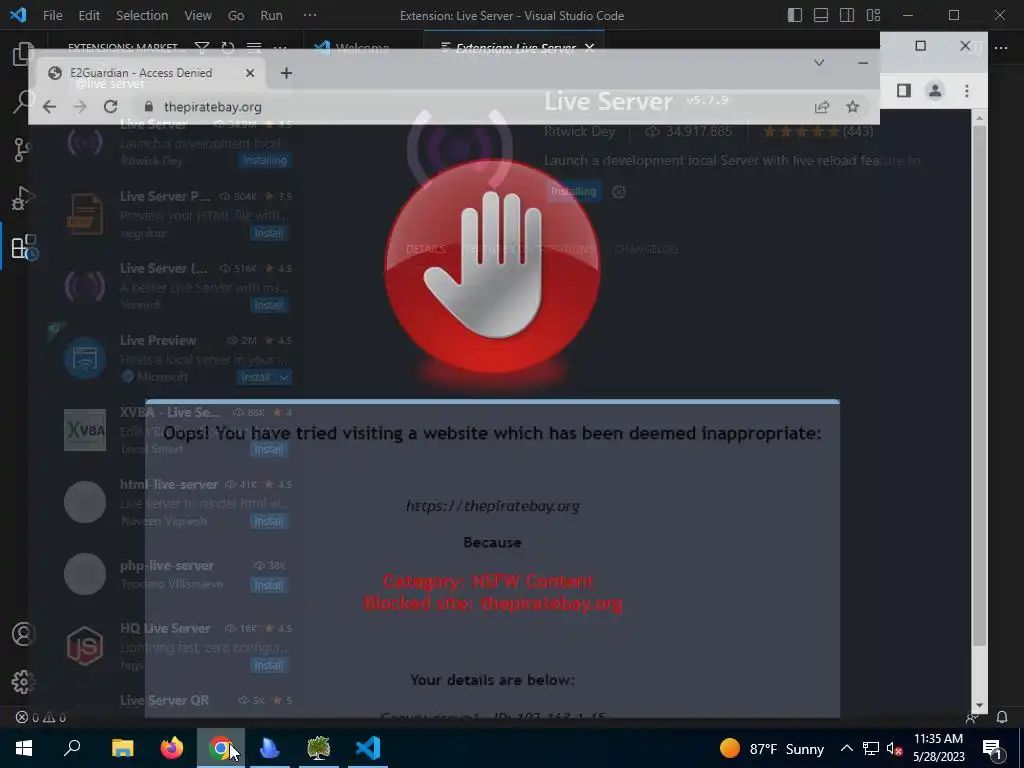1024x768 pixels.
Task: Install the html-live-server extension
Action: (x=268, y=521)
